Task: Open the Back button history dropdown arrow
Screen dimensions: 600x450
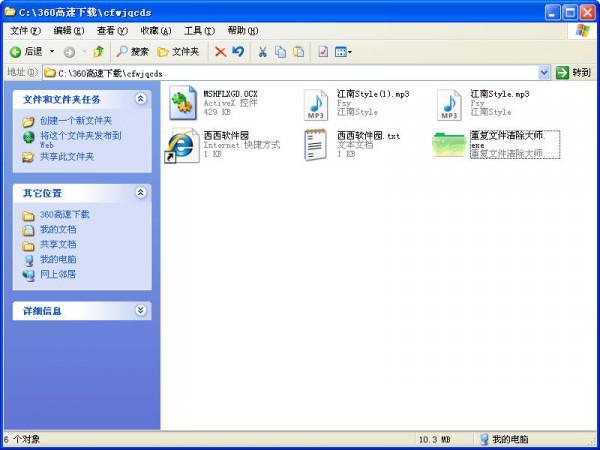Action: click(52, 52)
